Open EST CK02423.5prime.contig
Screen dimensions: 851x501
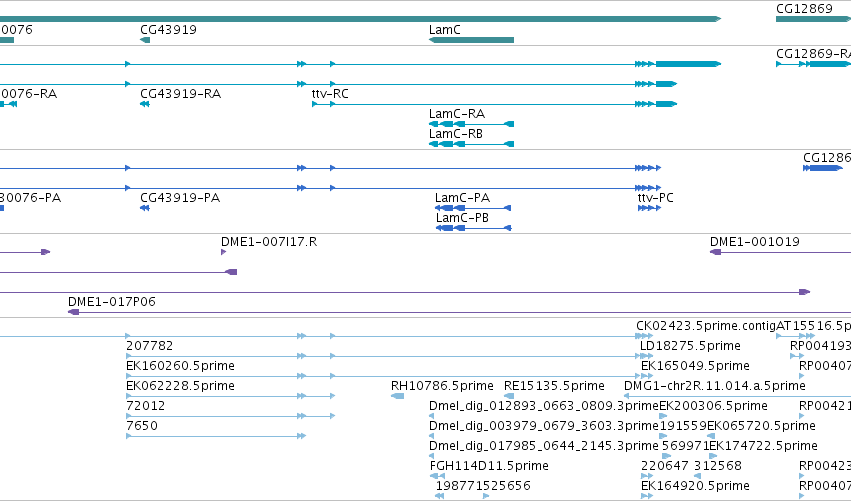coord(706,326)
